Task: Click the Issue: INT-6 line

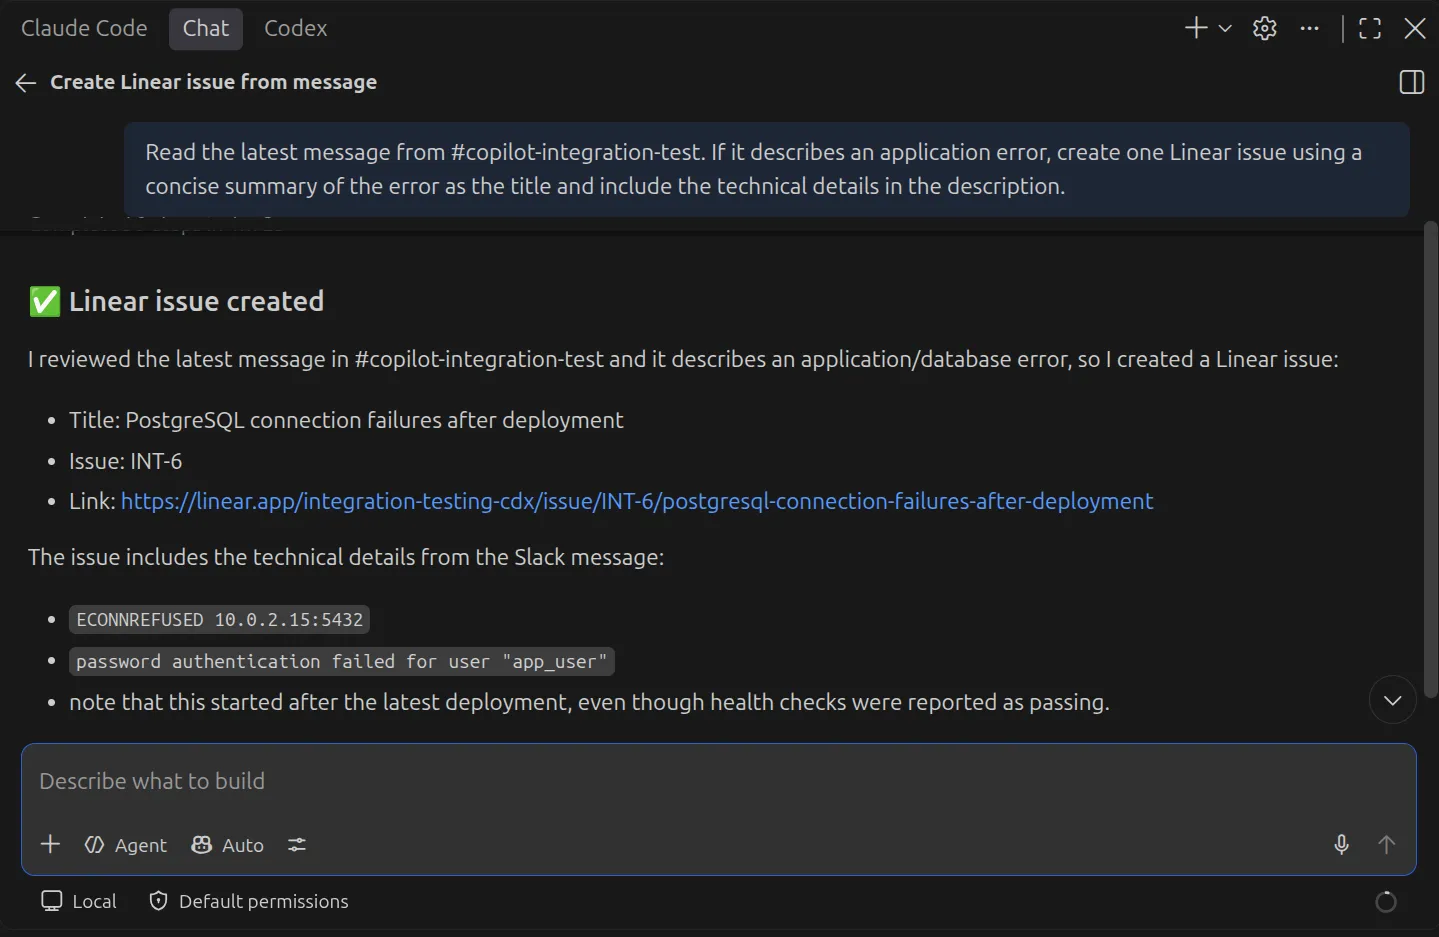Action: (x=126, y=461)
